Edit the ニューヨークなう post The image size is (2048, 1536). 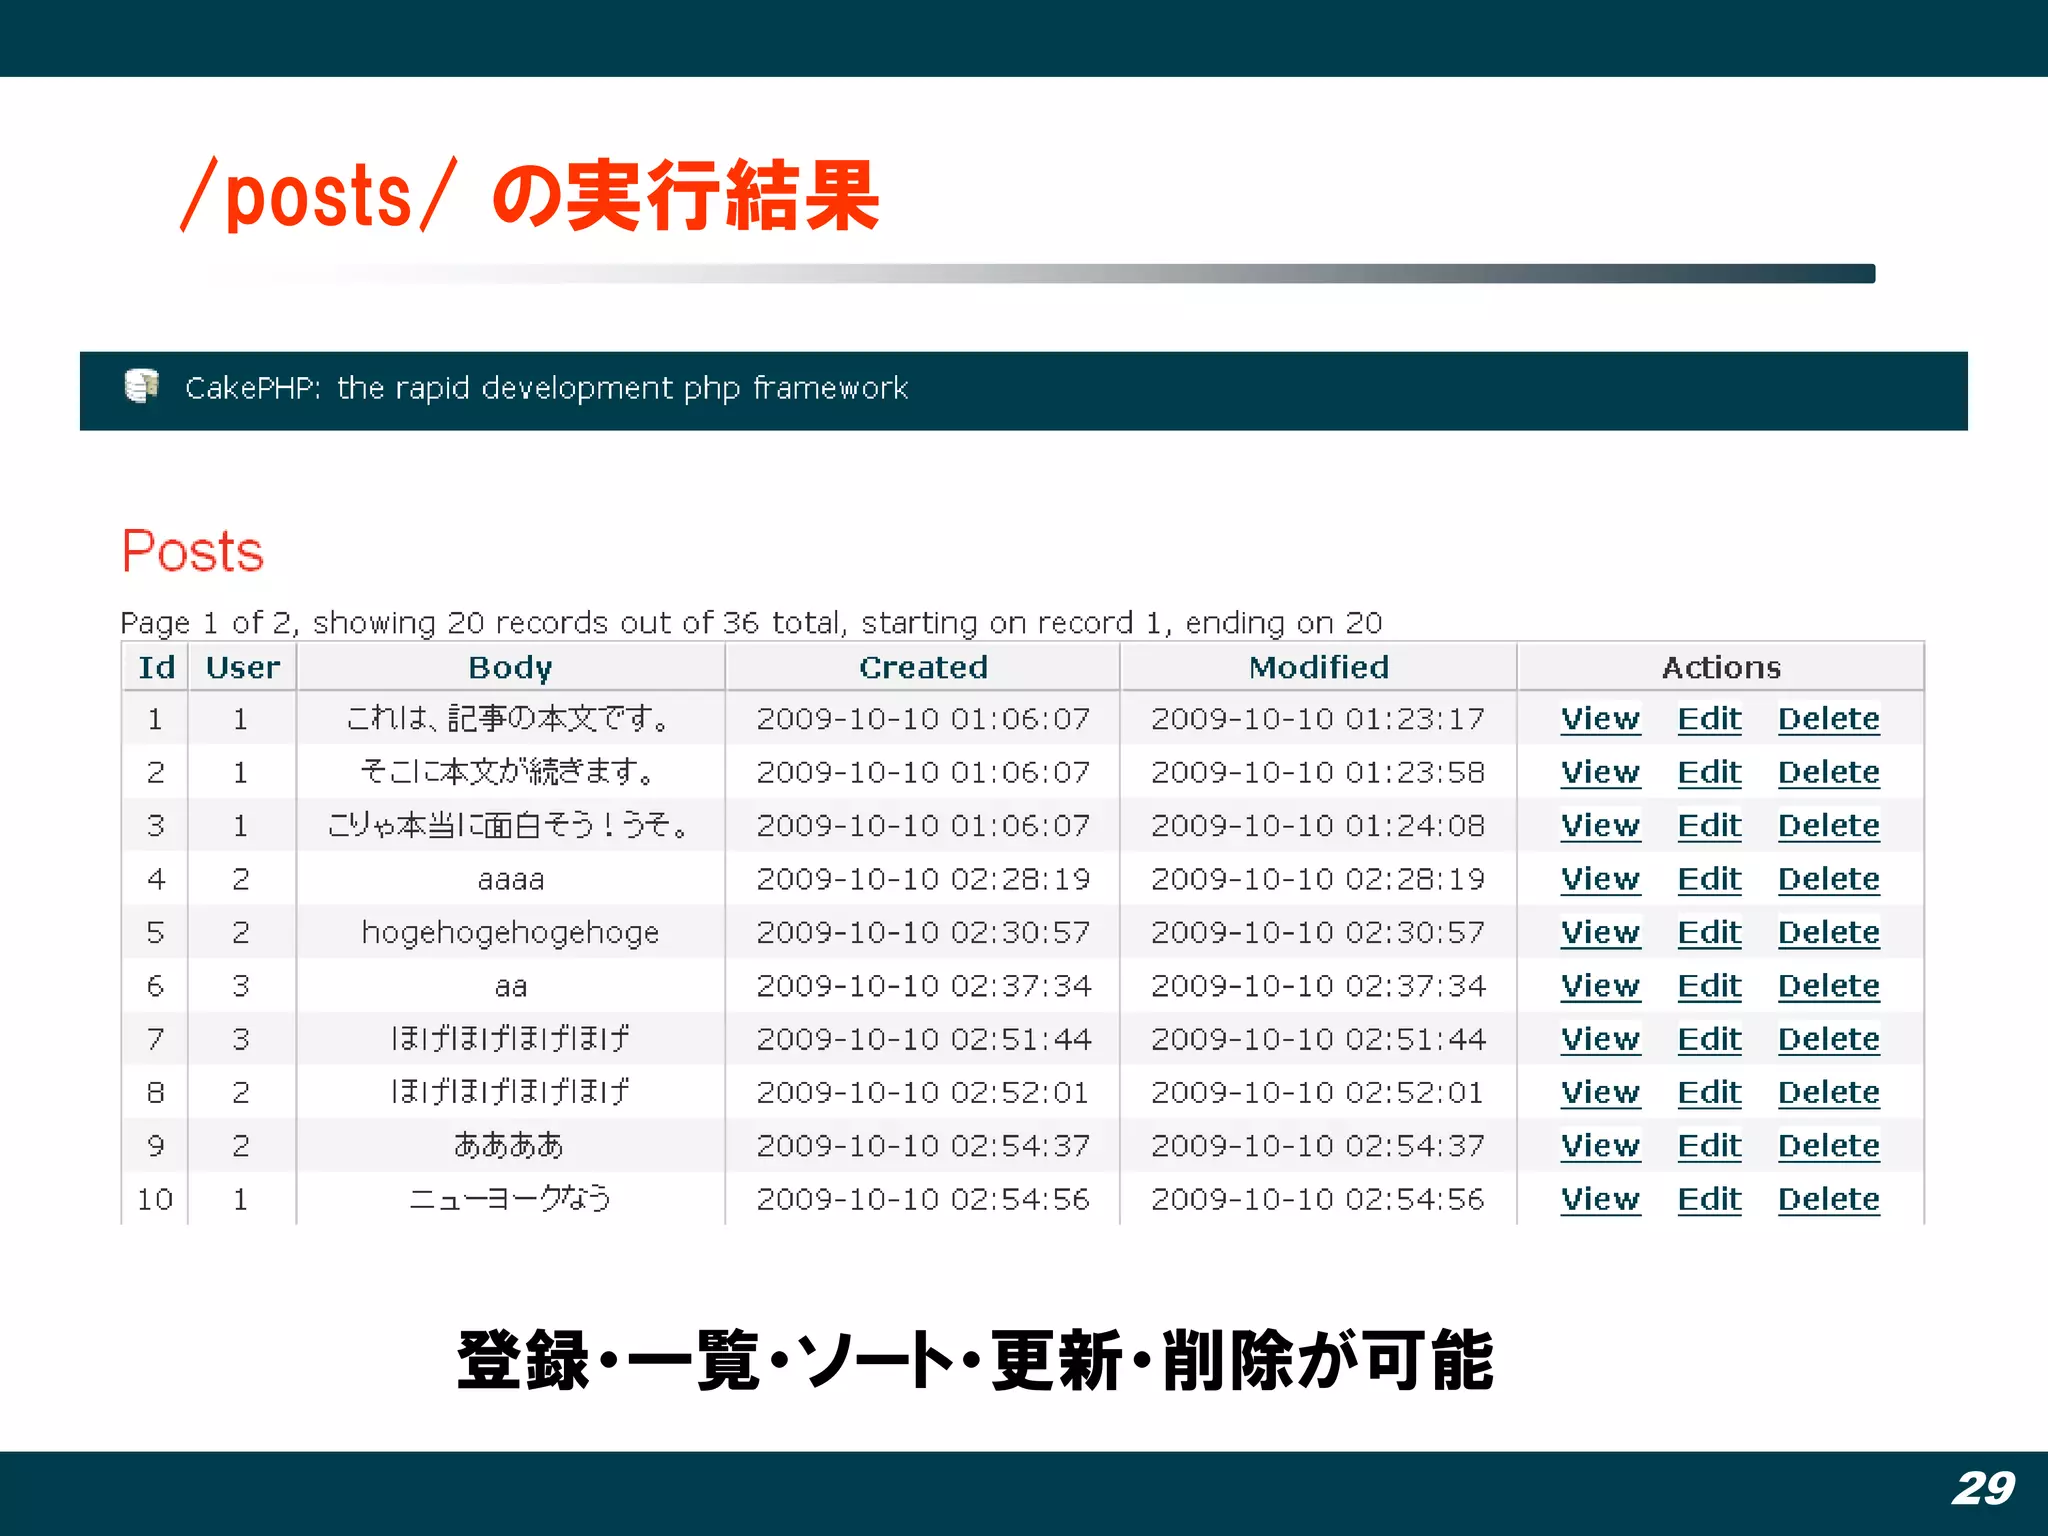[x=1709, y=1199]
